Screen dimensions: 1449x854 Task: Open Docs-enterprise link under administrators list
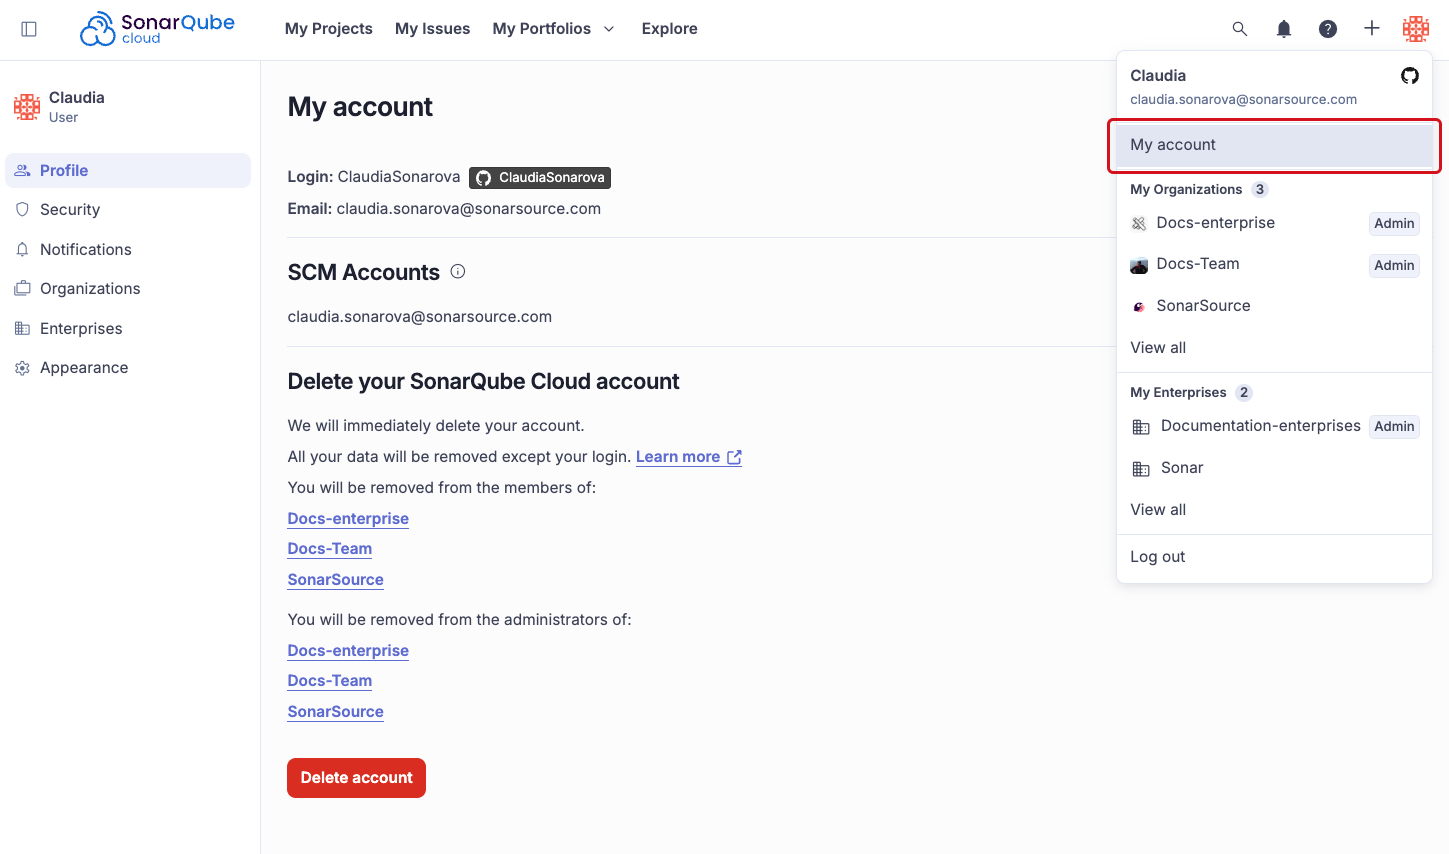[x=348, y=651]
